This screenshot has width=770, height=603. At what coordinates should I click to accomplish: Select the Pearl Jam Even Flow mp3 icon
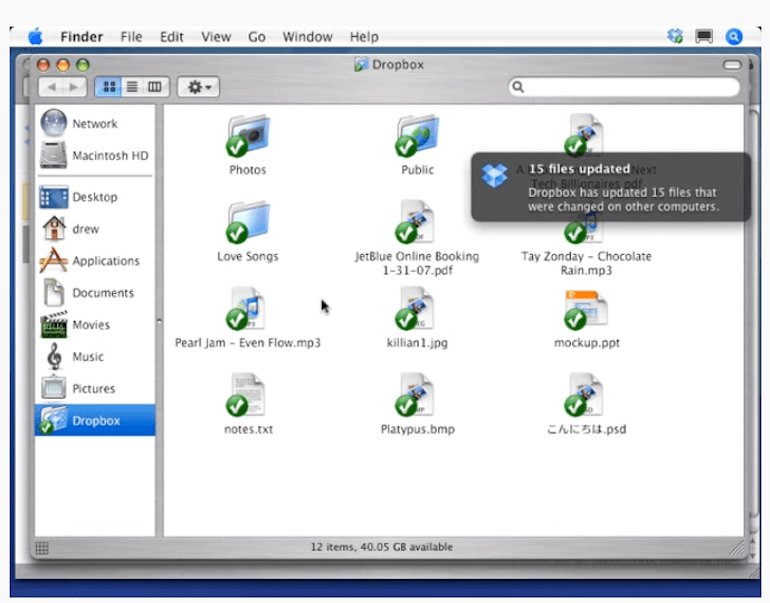click(246, 309)
